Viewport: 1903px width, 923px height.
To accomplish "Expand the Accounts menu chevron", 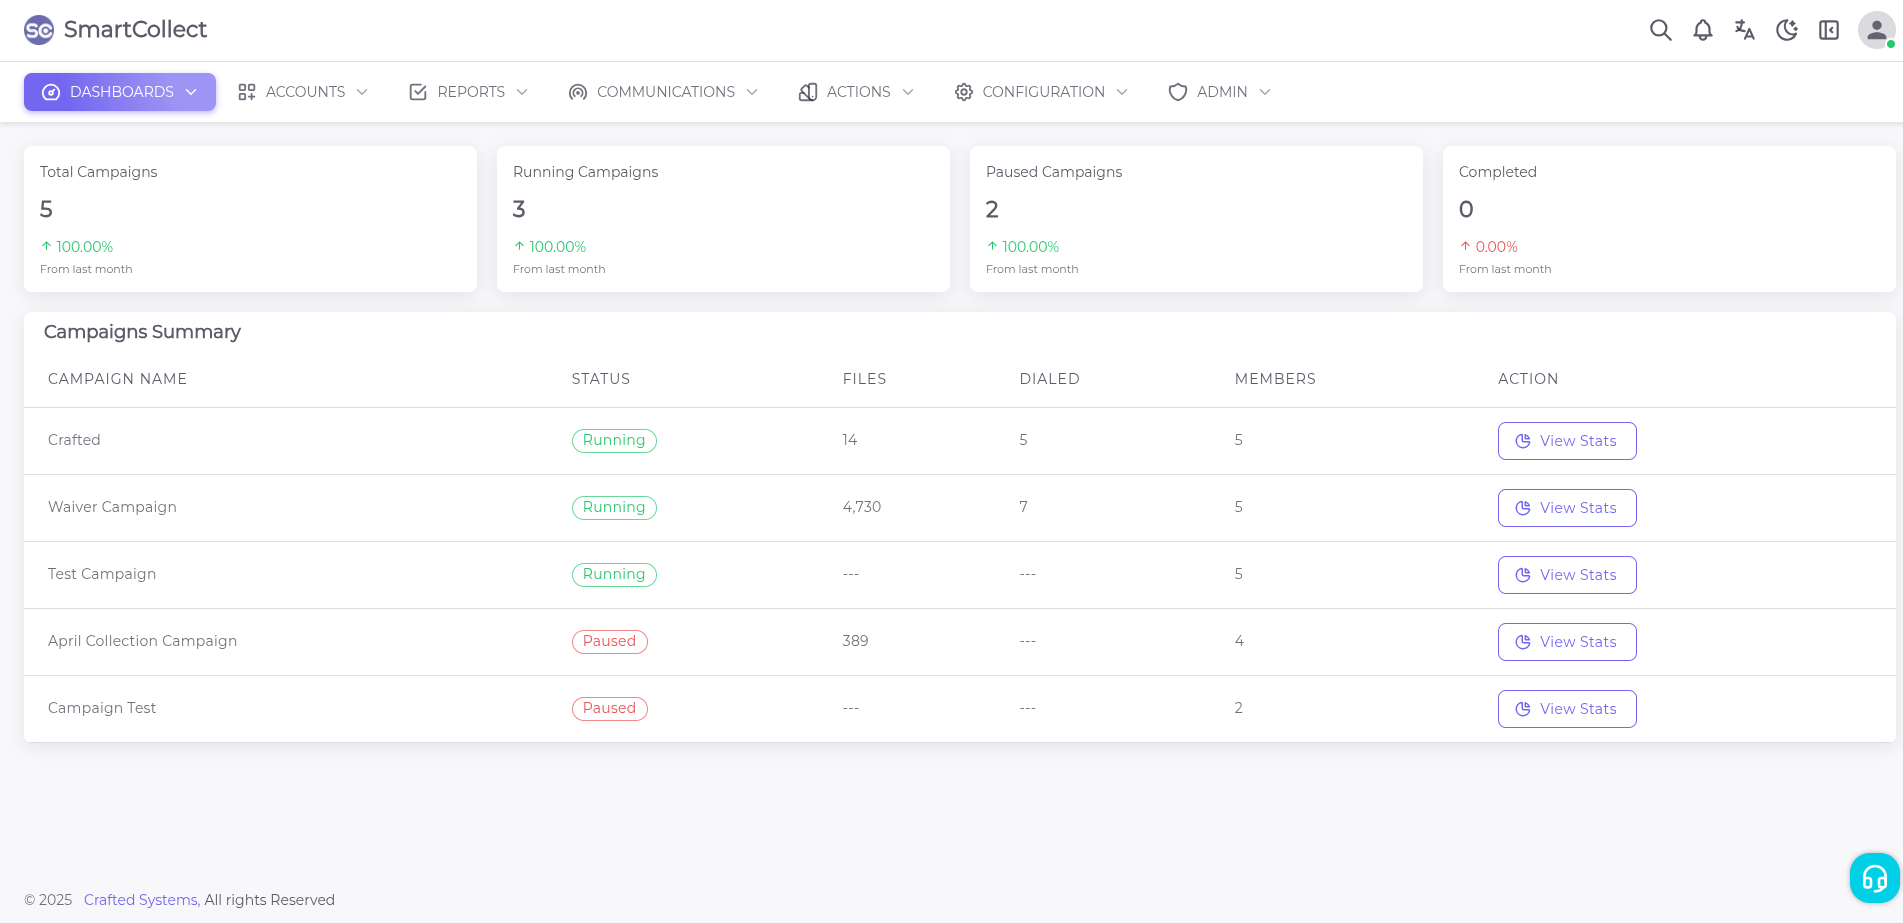I will (x=362, y=92).
